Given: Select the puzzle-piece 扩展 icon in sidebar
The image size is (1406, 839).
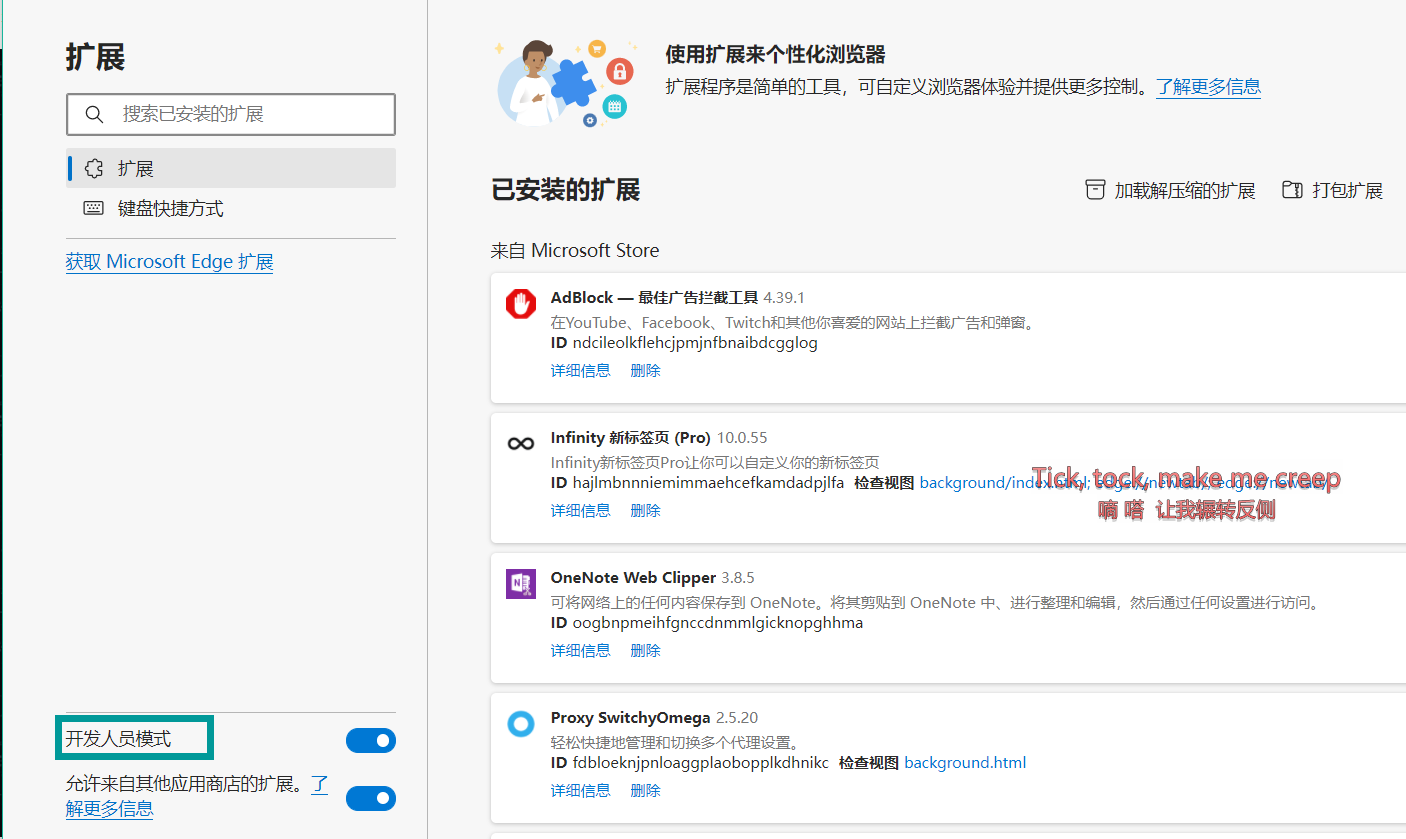Looking at the screenshot, I should tap(93, 168).
